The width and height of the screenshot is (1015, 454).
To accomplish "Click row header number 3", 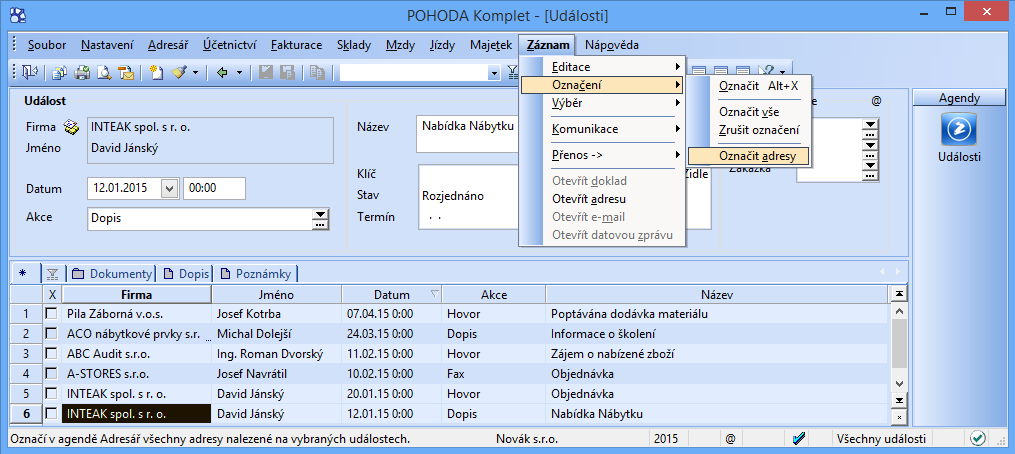I will (x=27, y=354).
